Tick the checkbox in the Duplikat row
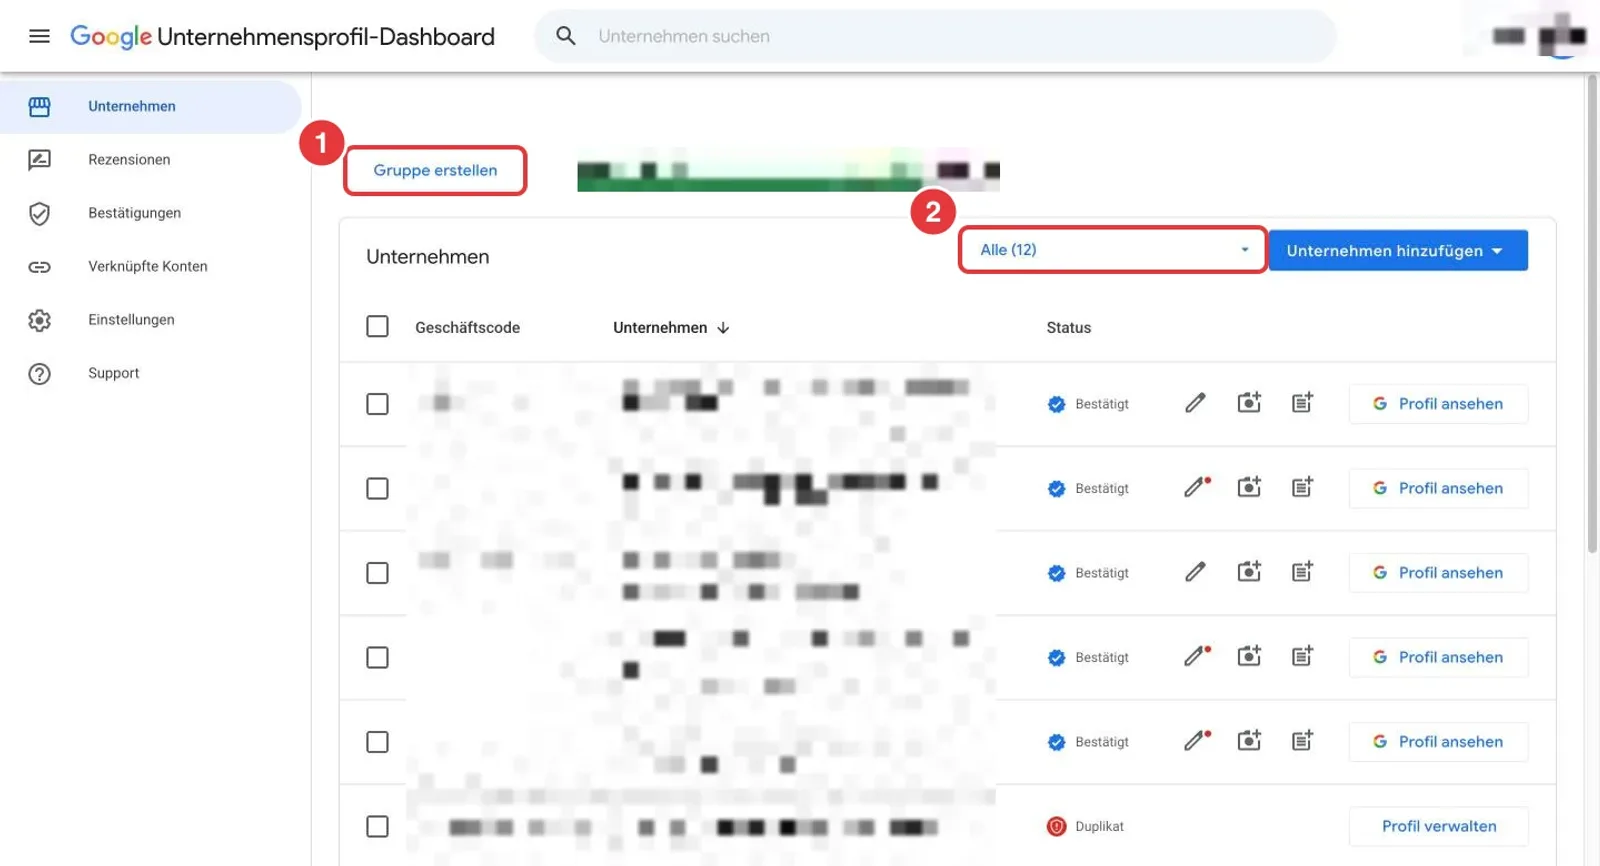This screenshot has width=1600, height=866. tap(377, 826)
